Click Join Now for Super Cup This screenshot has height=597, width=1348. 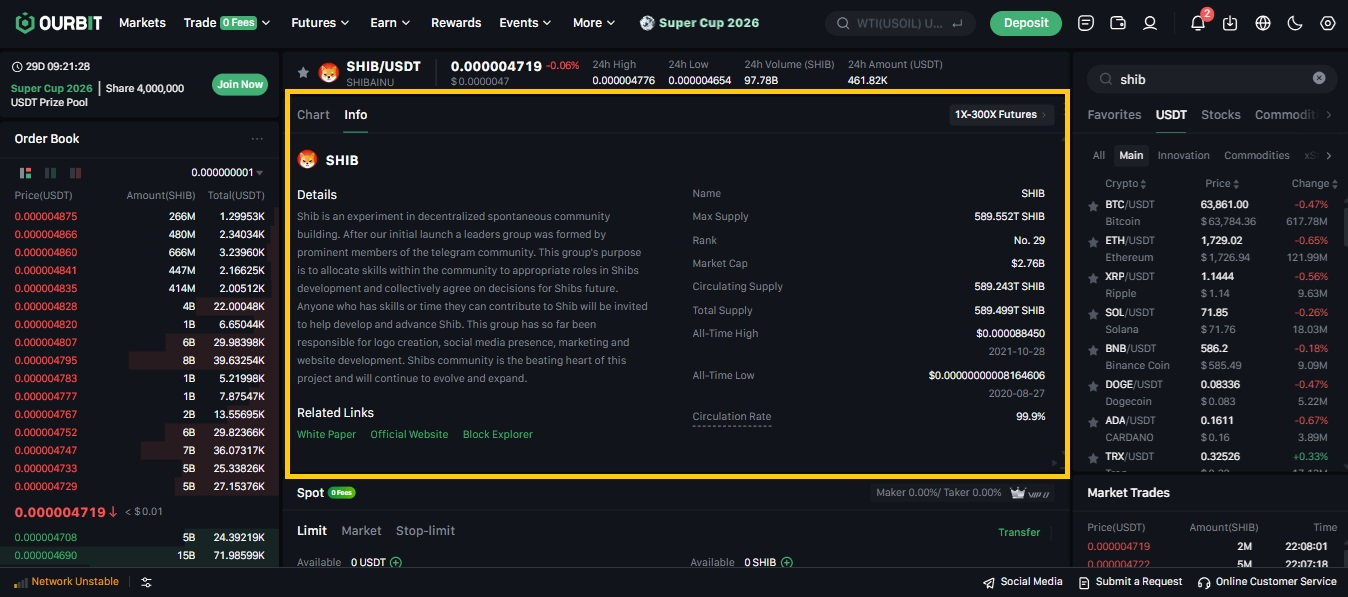[x=240, y=85]
